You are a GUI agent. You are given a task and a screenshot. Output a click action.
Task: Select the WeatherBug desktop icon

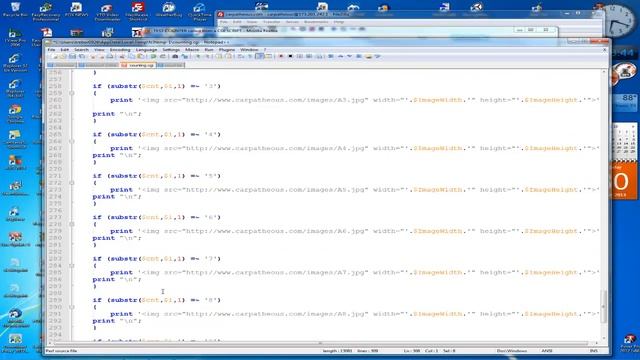pos(169,10)
